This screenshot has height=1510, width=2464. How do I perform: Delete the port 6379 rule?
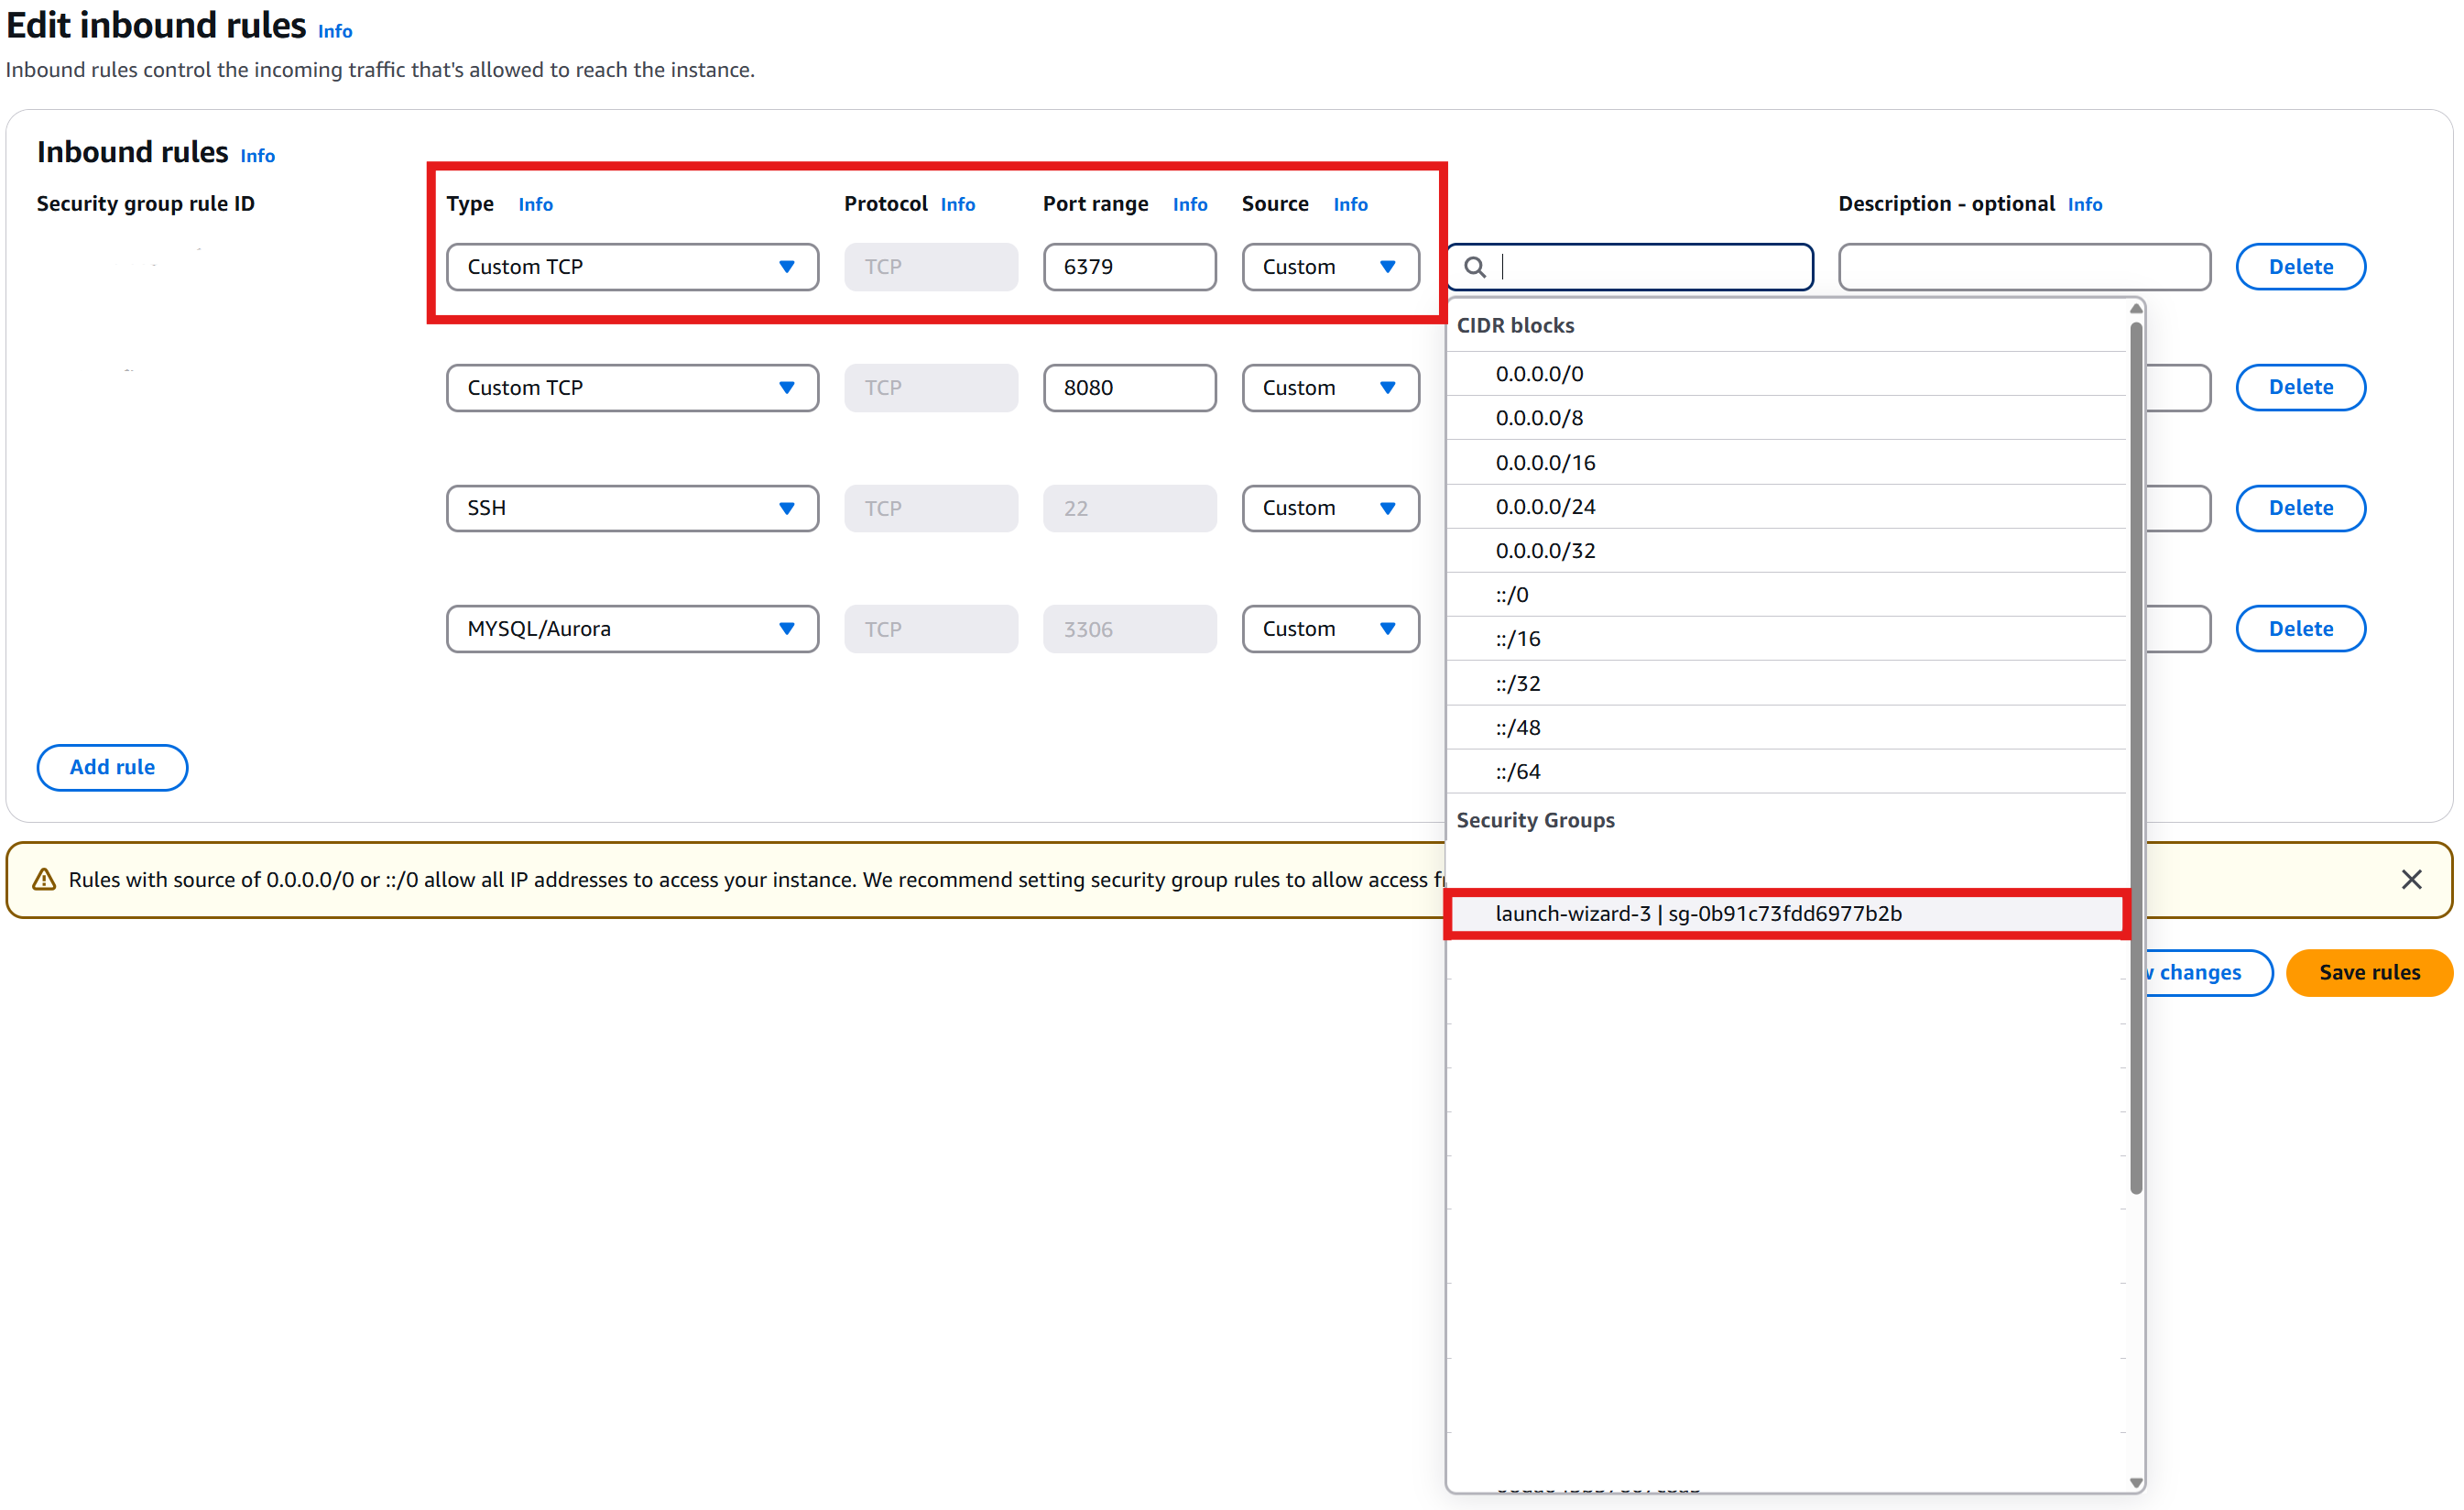point(2299,267)
